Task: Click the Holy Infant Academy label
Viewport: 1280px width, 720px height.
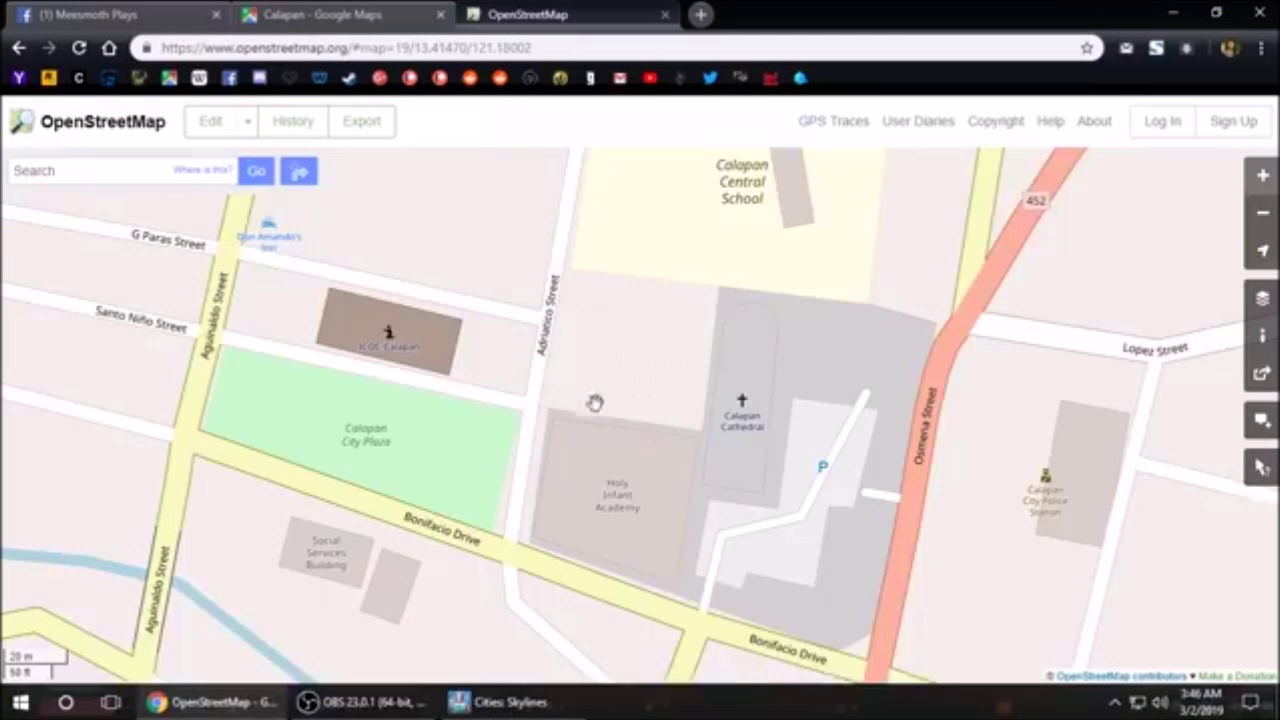Action: tap(617, 495)
